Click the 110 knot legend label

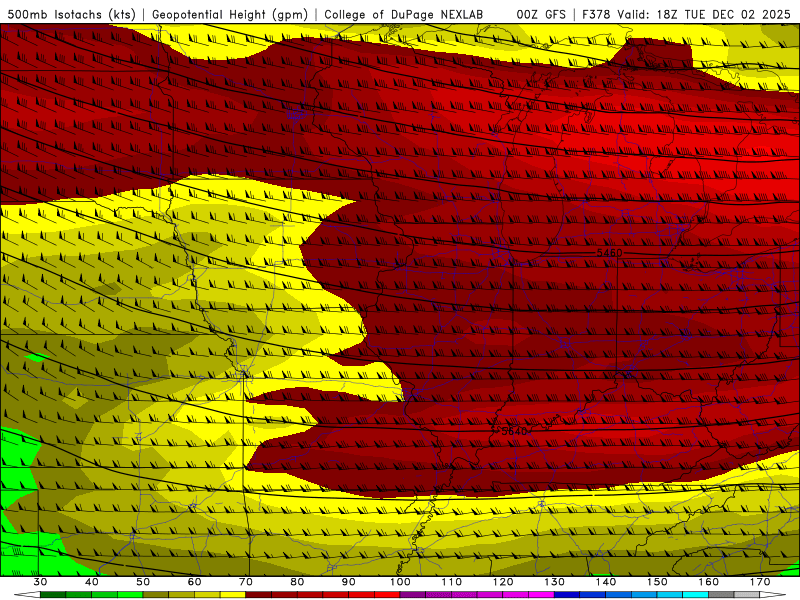[x=452, y=582]
